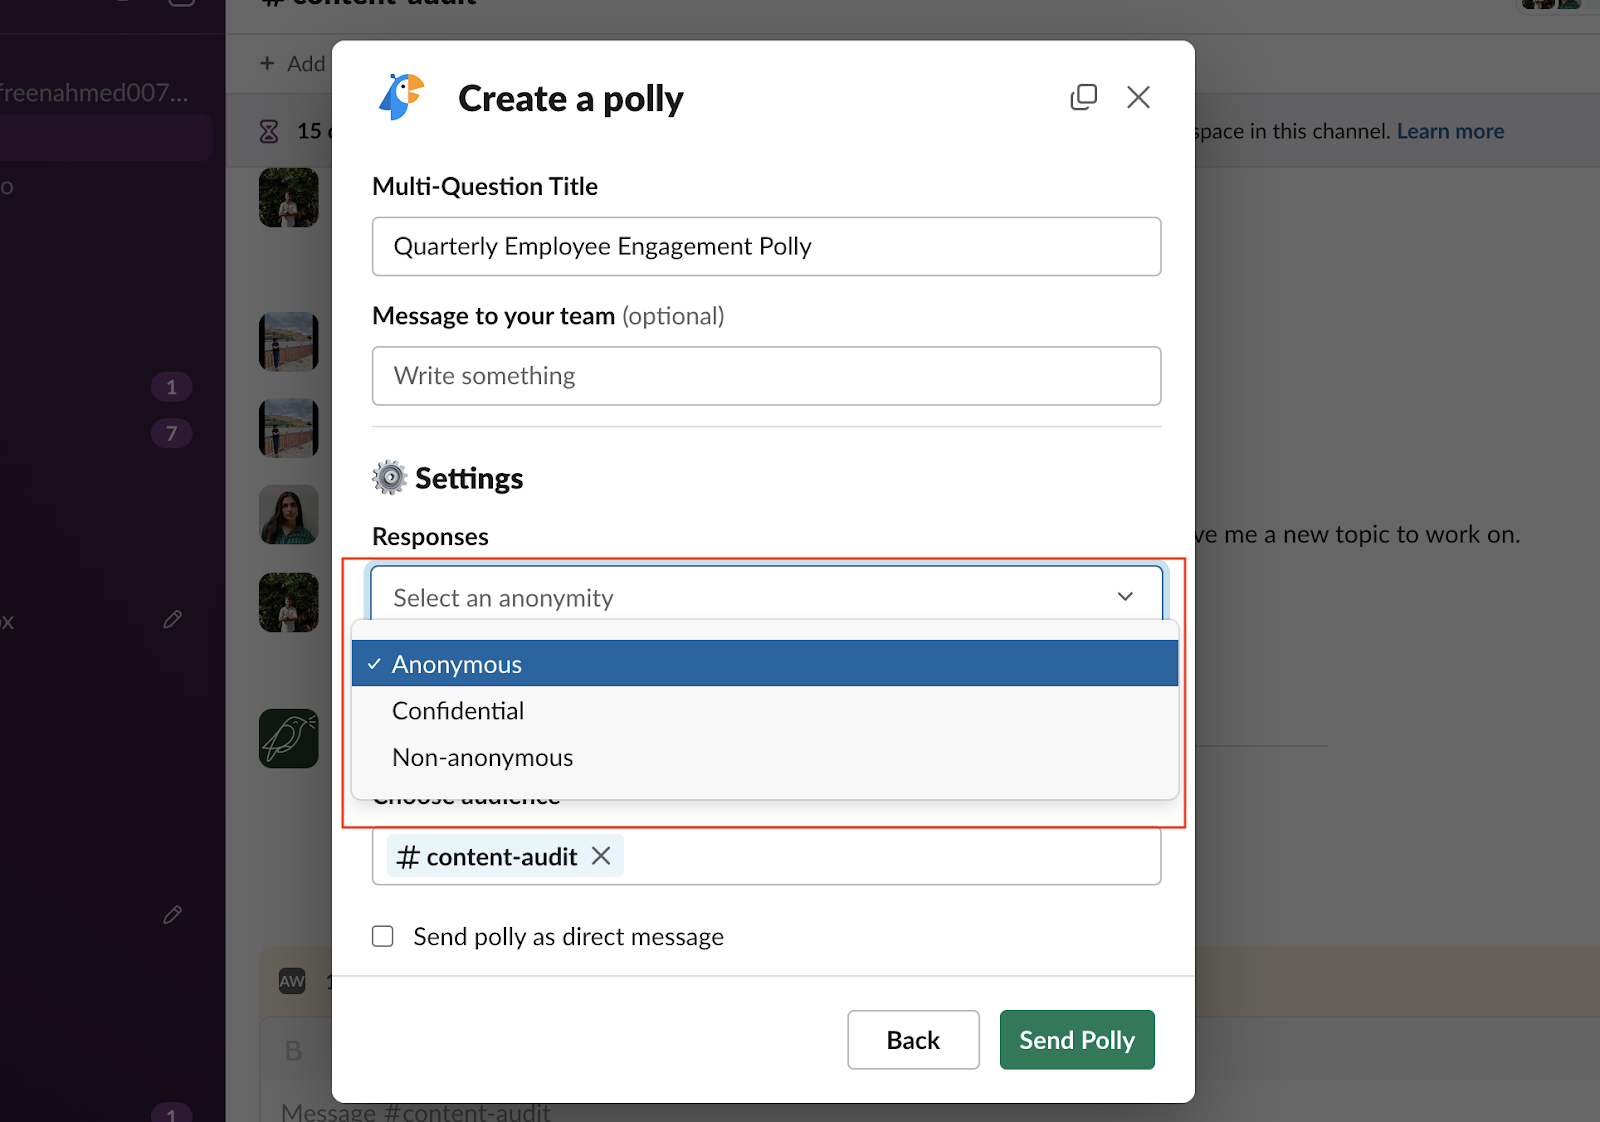The width and height of the screenshot is (1600, 1122).
Task: Click the Write something message field
Action: pos(766,376)
